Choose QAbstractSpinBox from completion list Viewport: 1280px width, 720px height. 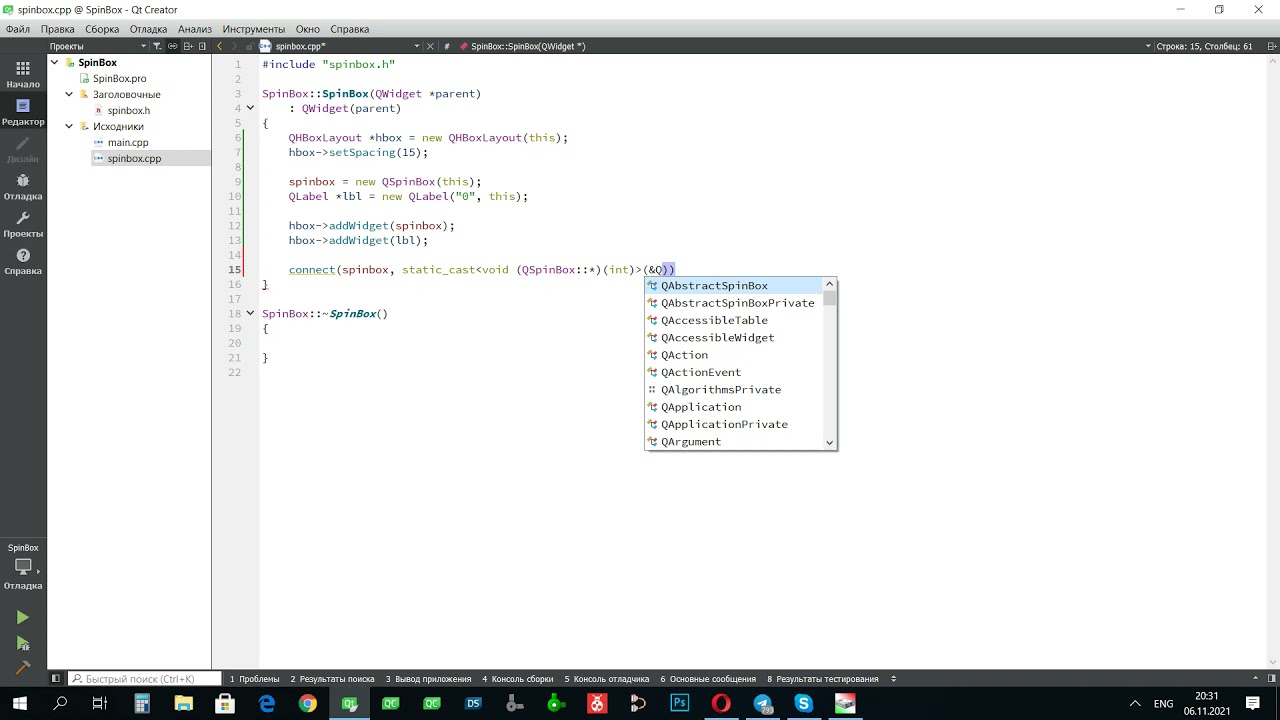coord(735,286)
